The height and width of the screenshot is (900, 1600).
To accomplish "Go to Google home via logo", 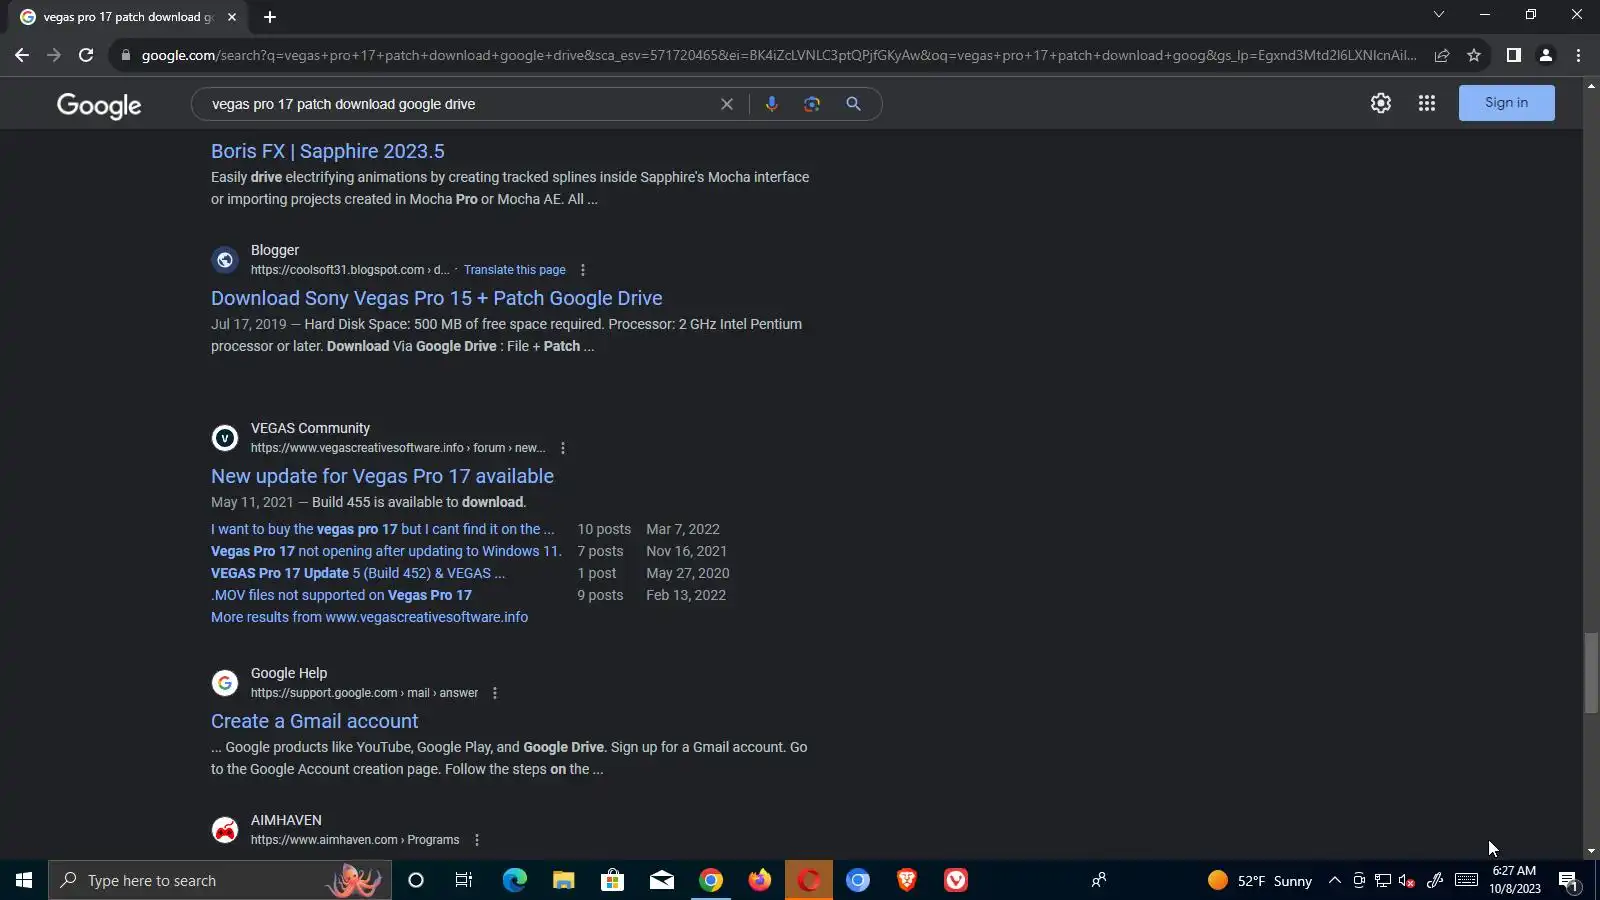I will [x=99, y=105].
